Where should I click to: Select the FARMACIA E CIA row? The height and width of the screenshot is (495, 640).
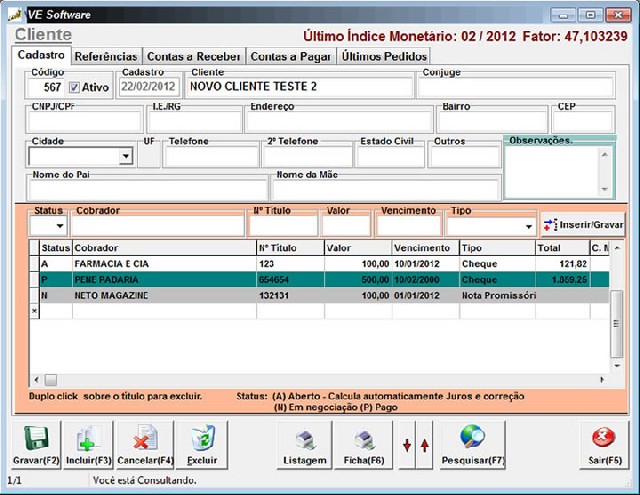pos(319,264)
